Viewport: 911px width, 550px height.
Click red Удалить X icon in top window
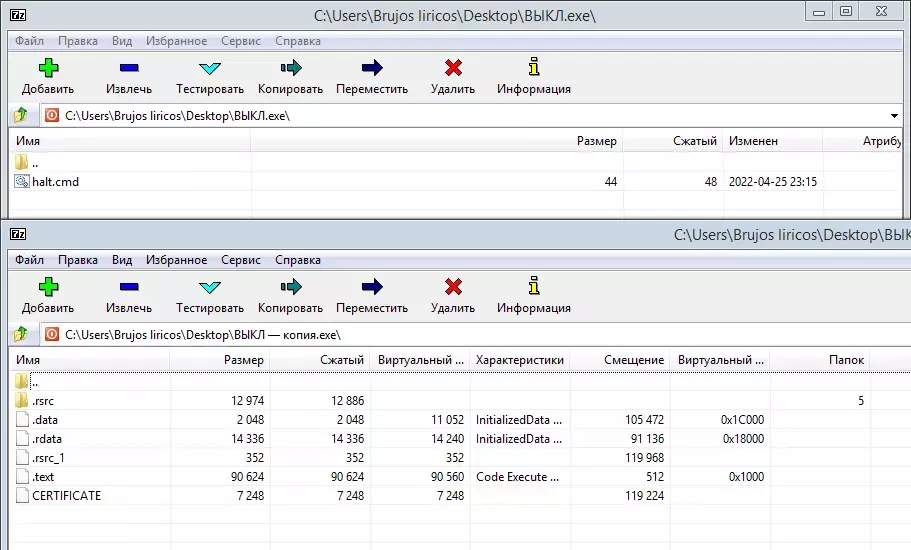pos(453,68)
